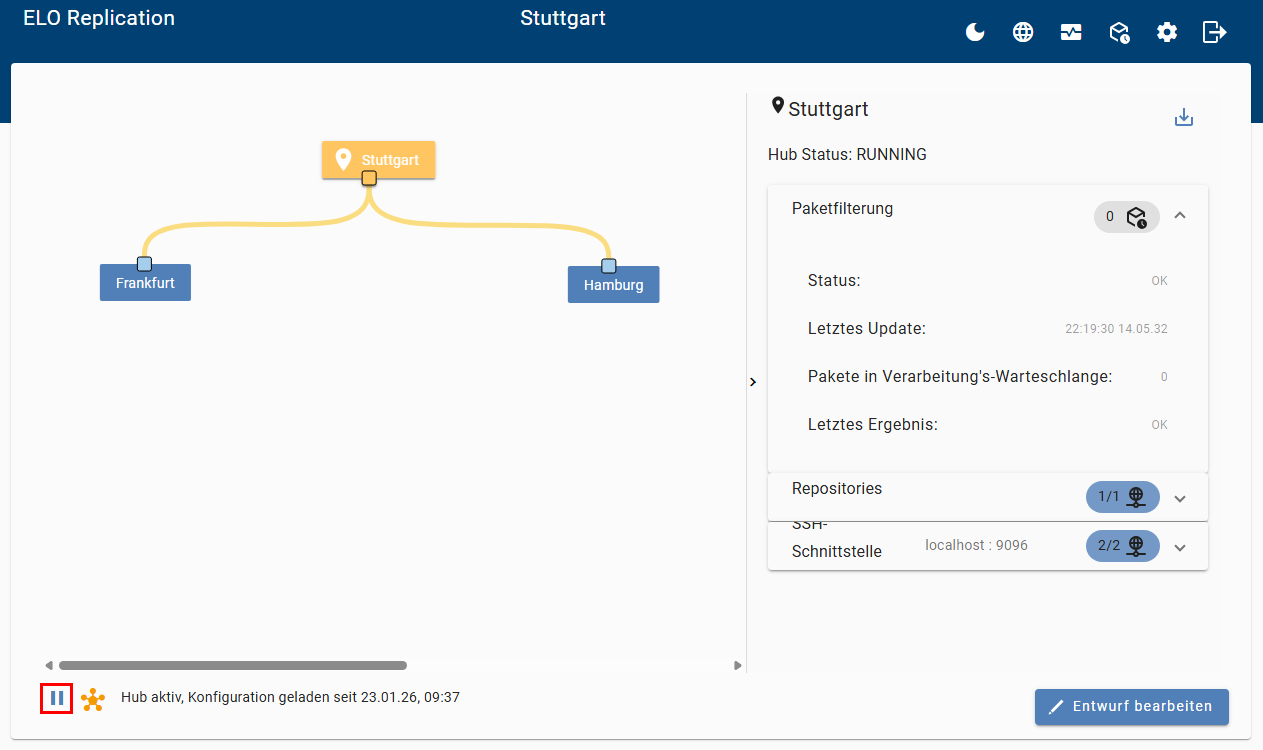This screenshot has height=750, width=1263.
Task: Open package schedule icon in header
Action: click(1119, 32)
